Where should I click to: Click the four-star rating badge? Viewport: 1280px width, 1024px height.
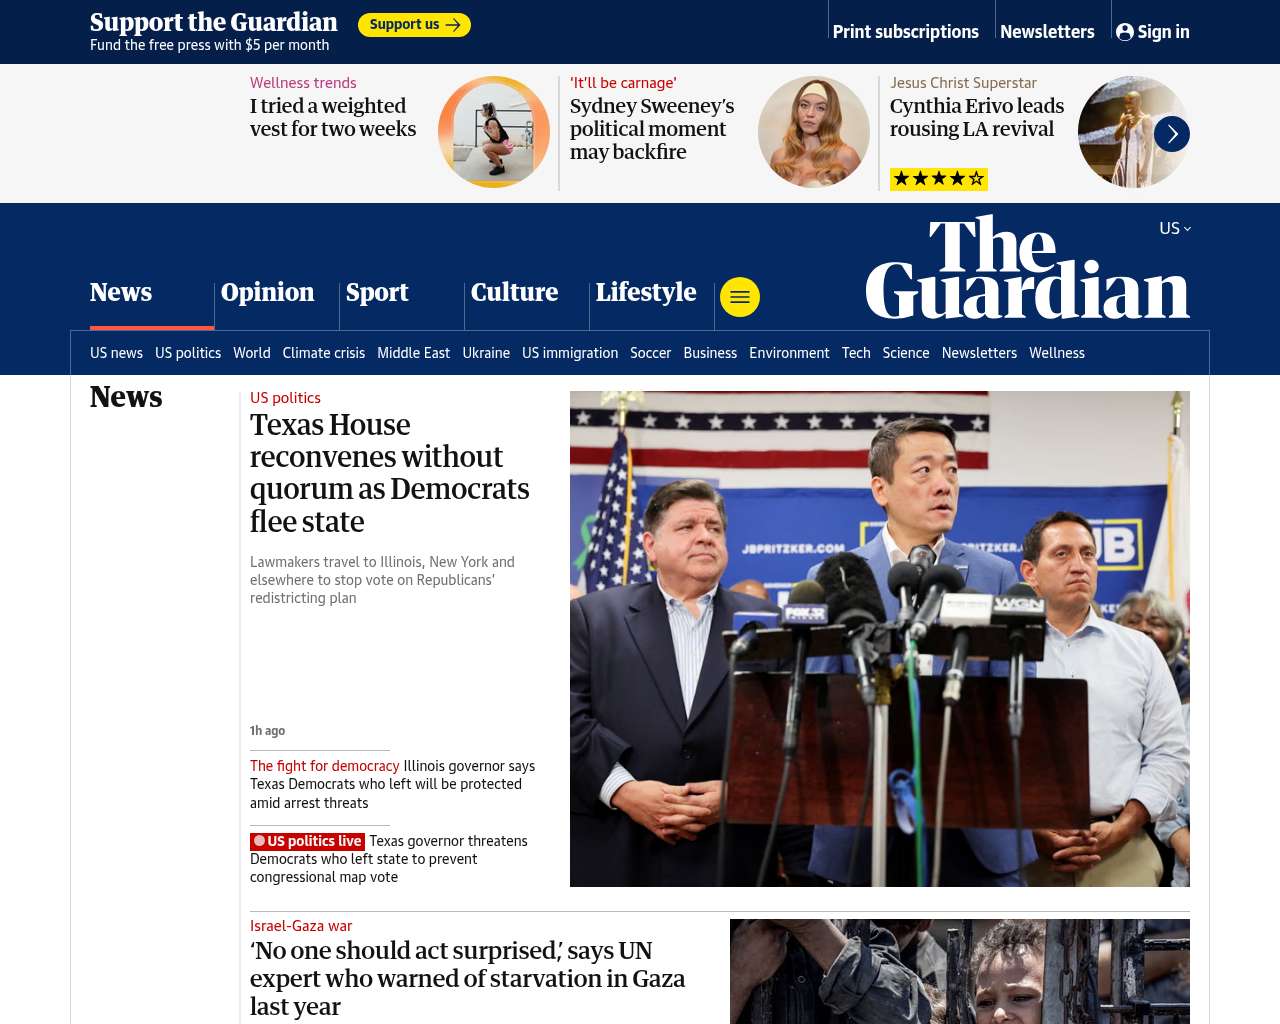point(939,179)
